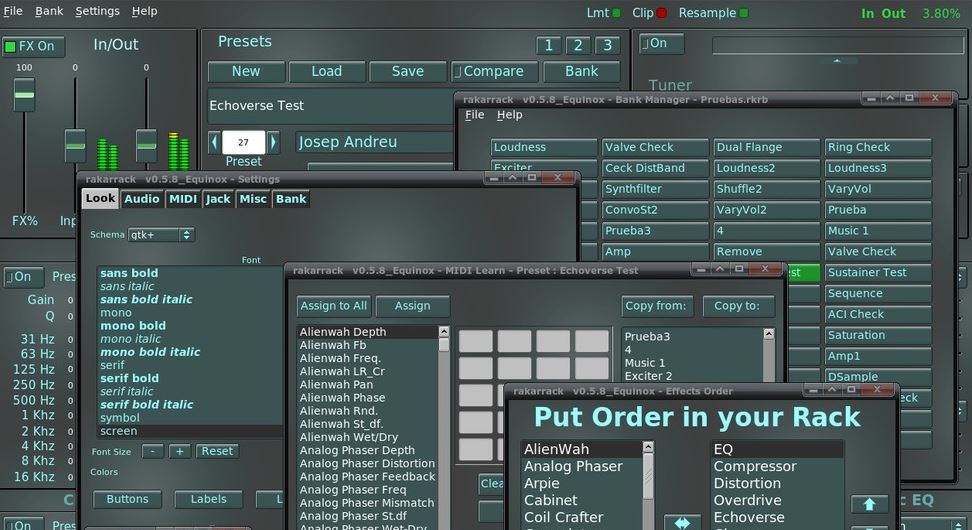This screenshot has height=530, width=972.
Task: Toggle the EQ On button above Gain
Action: pos(24,276)
